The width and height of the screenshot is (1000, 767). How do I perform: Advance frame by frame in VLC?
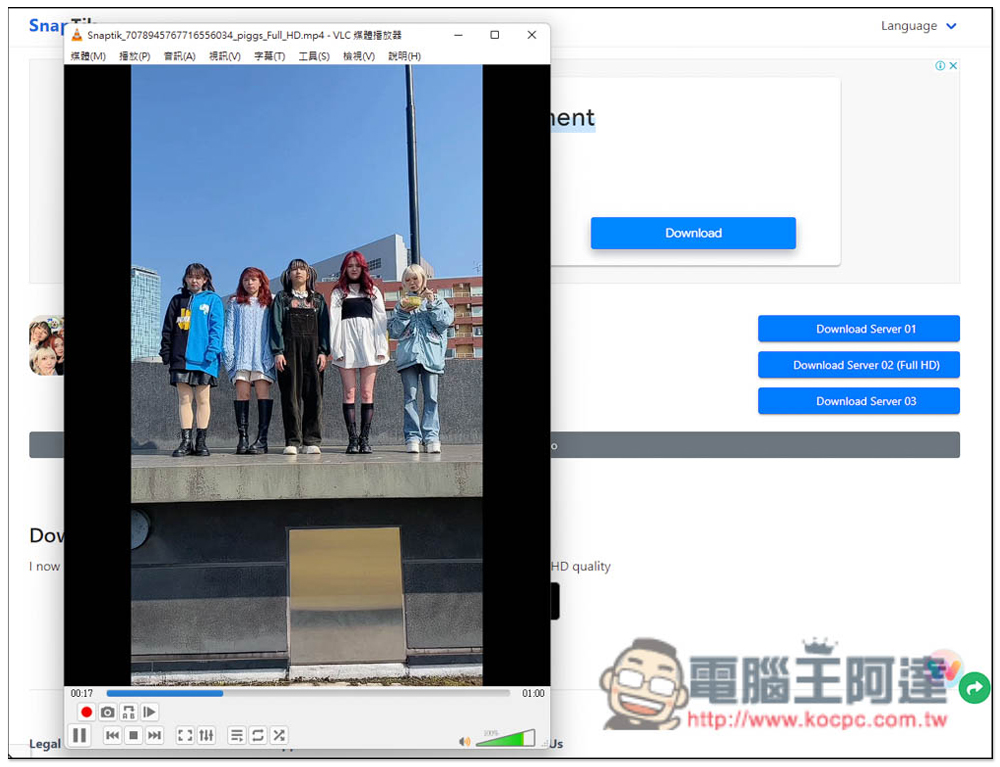pos(150,712)
